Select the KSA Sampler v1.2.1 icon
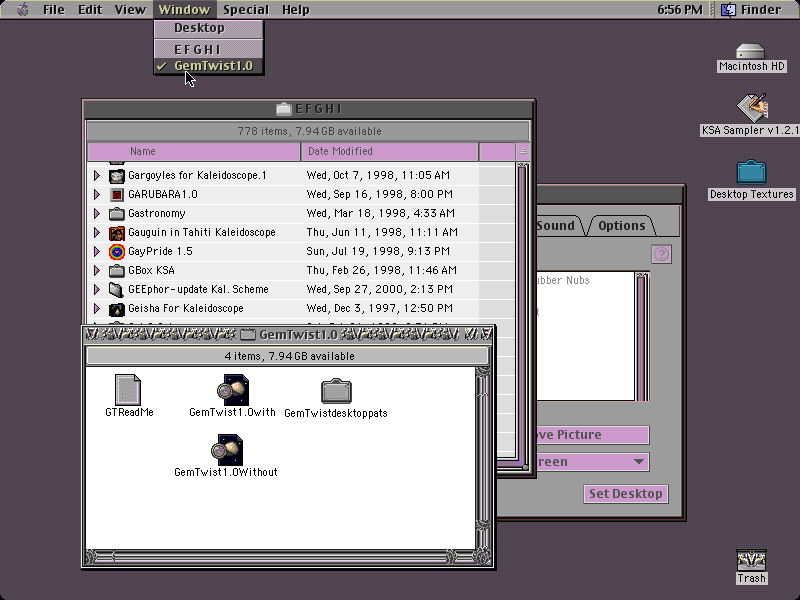 click(752, 107)
